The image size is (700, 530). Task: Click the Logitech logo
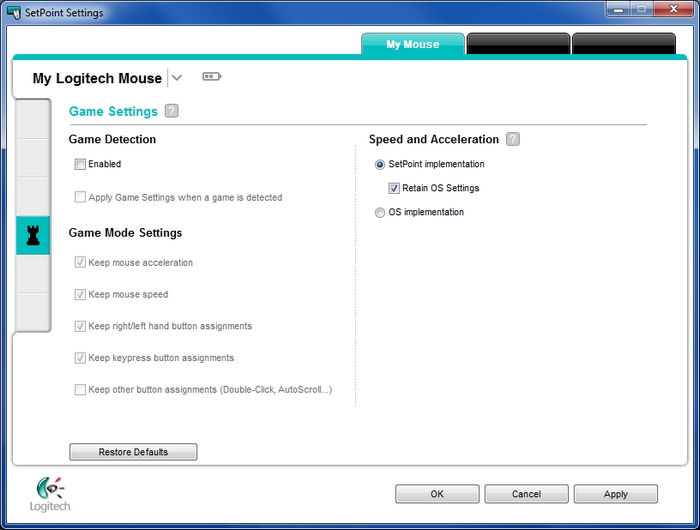(x=50, y=494)
